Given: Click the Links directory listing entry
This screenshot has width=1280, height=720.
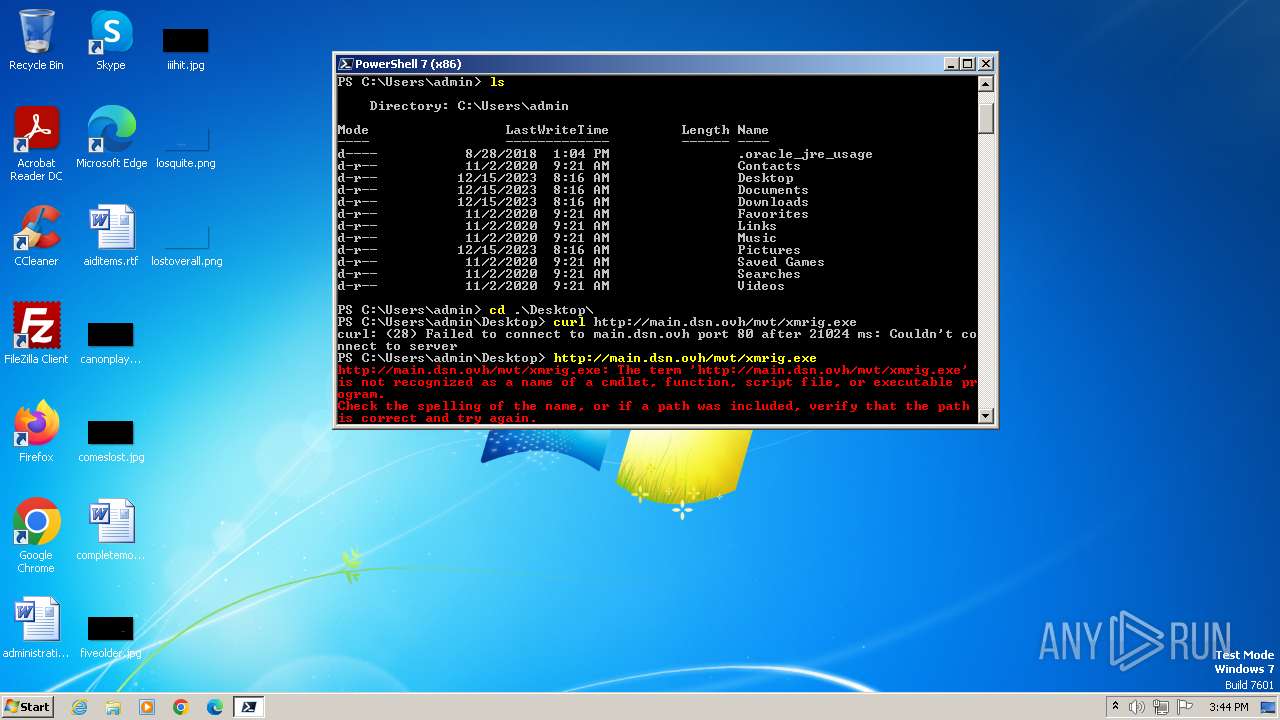Looking at the screenshot, I should (757, 226).
